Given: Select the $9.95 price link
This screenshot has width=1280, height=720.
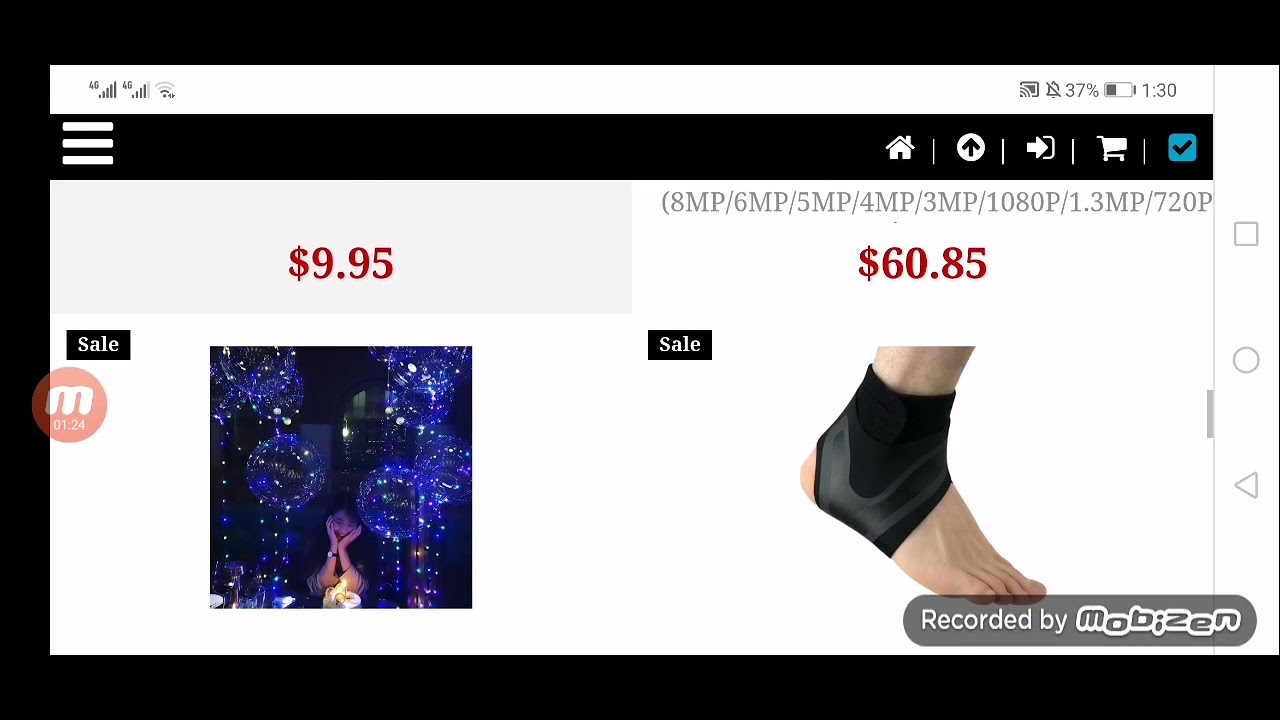Looking at the screenshot, I should (x=341, y=264).
